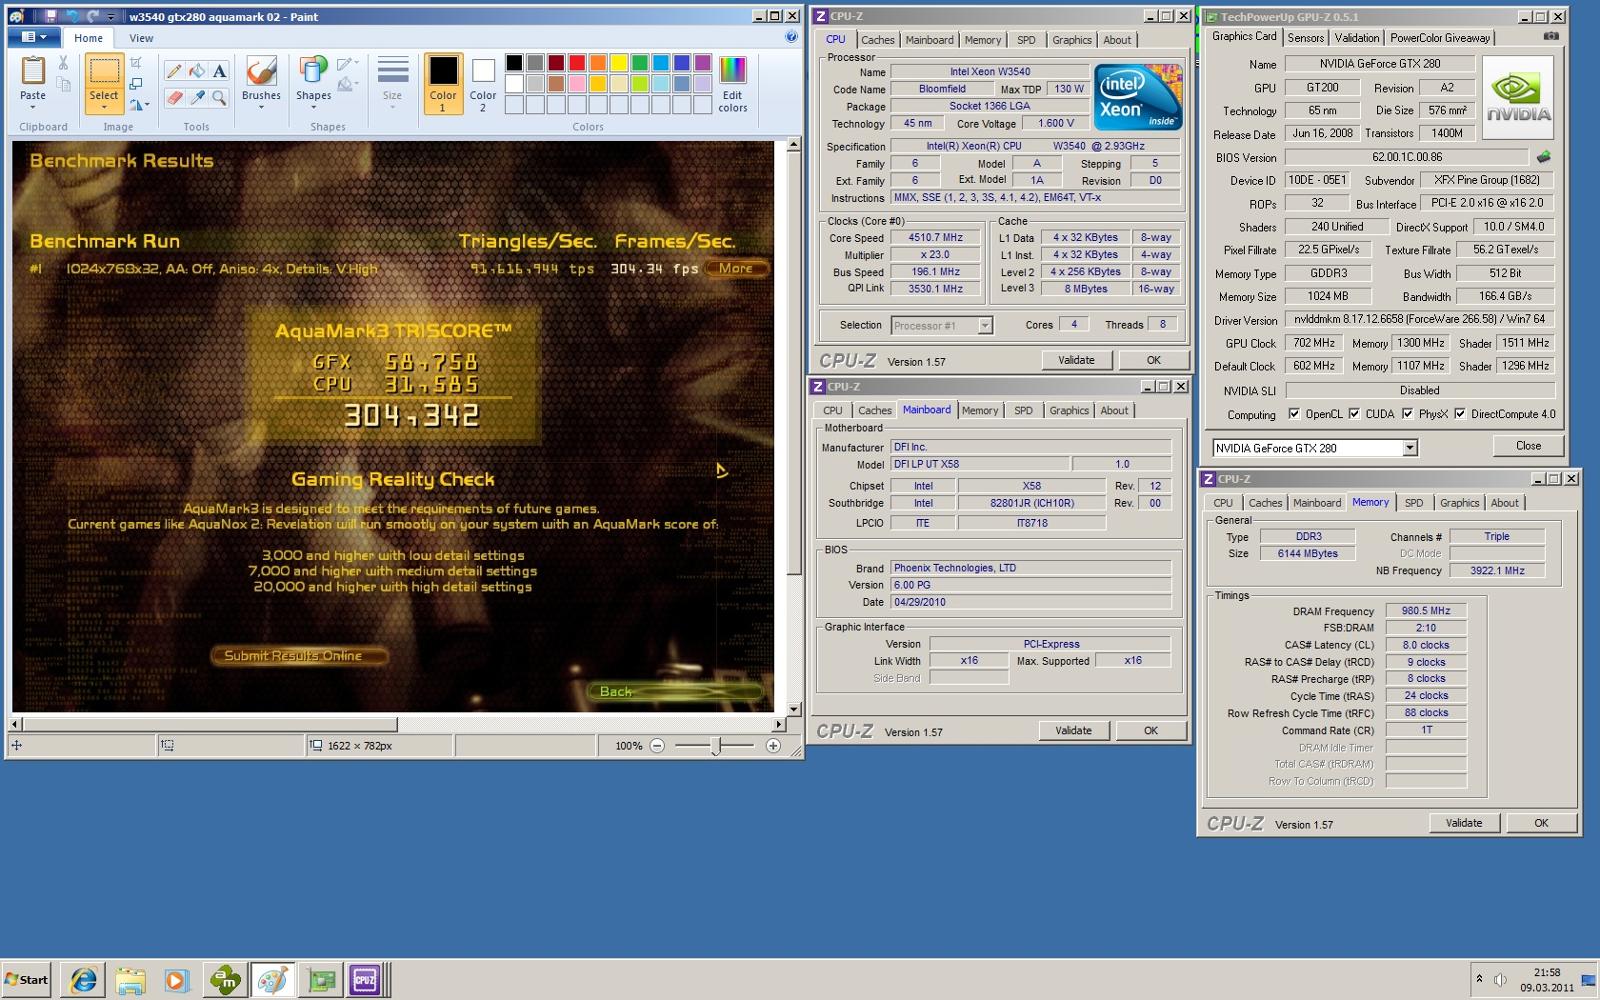Click OK in the mainboard CPU-Z window
This screenshot has height=1000, width=1600.
1150,731
